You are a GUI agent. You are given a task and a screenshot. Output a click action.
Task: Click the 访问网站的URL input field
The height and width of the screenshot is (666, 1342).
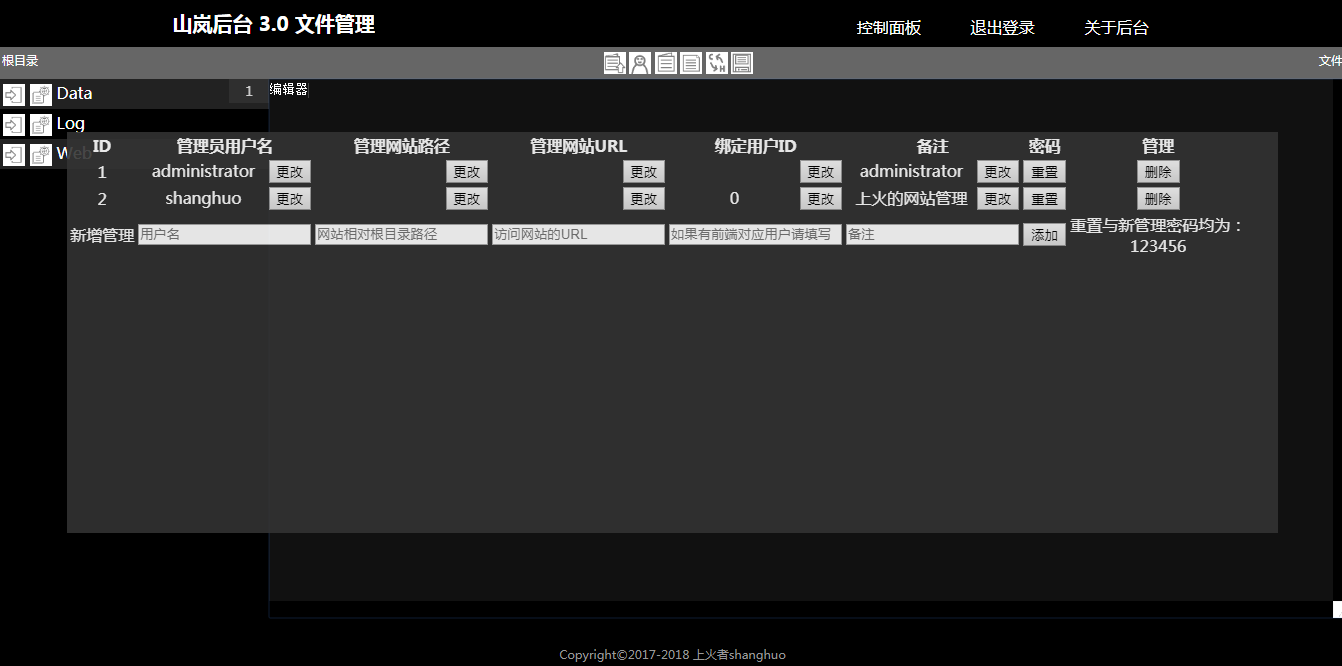click(578, 235)
